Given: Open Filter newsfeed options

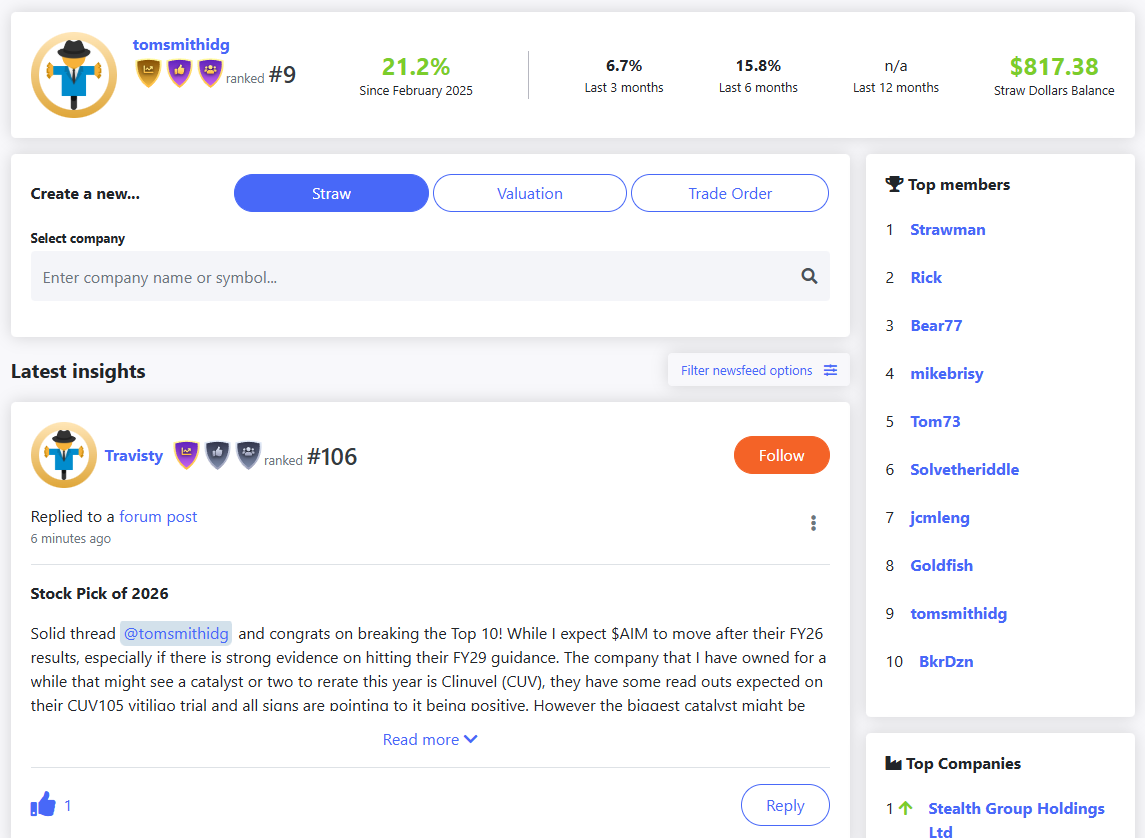Looking at the screenshot, I should click(x=759, y=370).
